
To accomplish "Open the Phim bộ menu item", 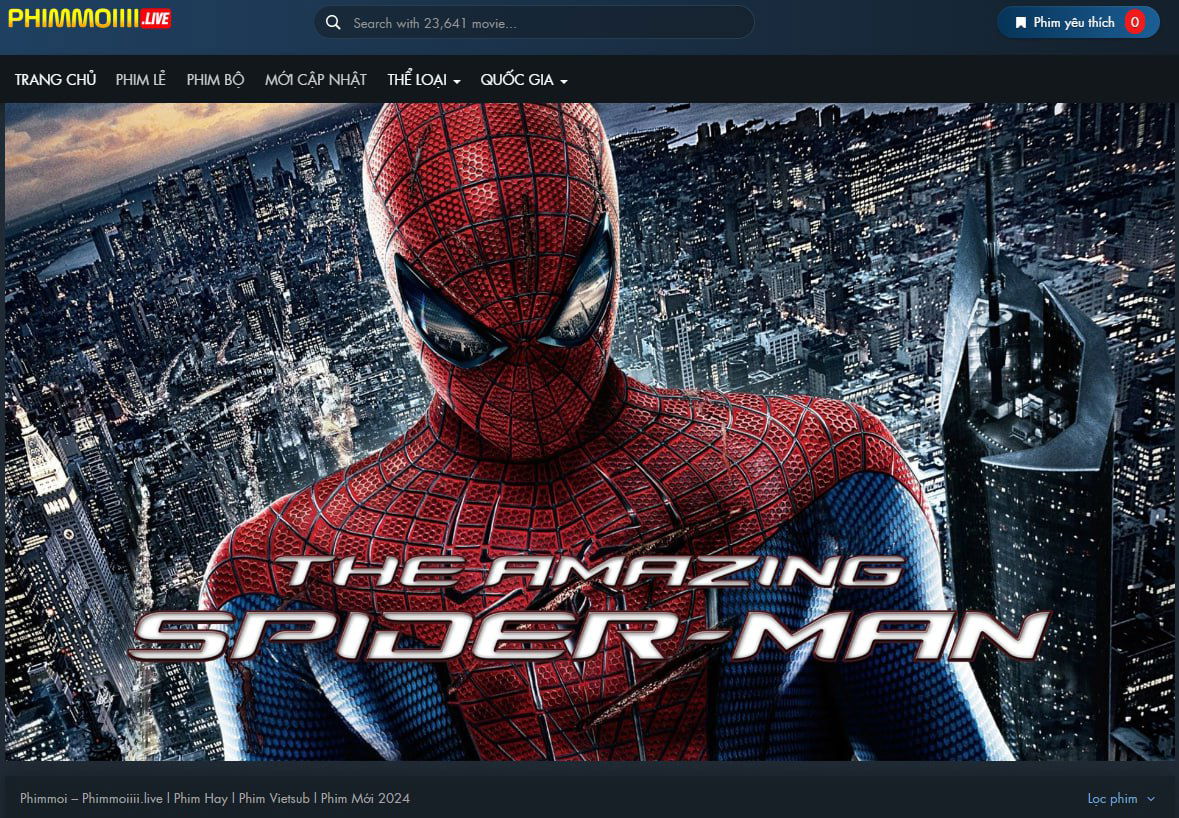I will click(216, 80).
